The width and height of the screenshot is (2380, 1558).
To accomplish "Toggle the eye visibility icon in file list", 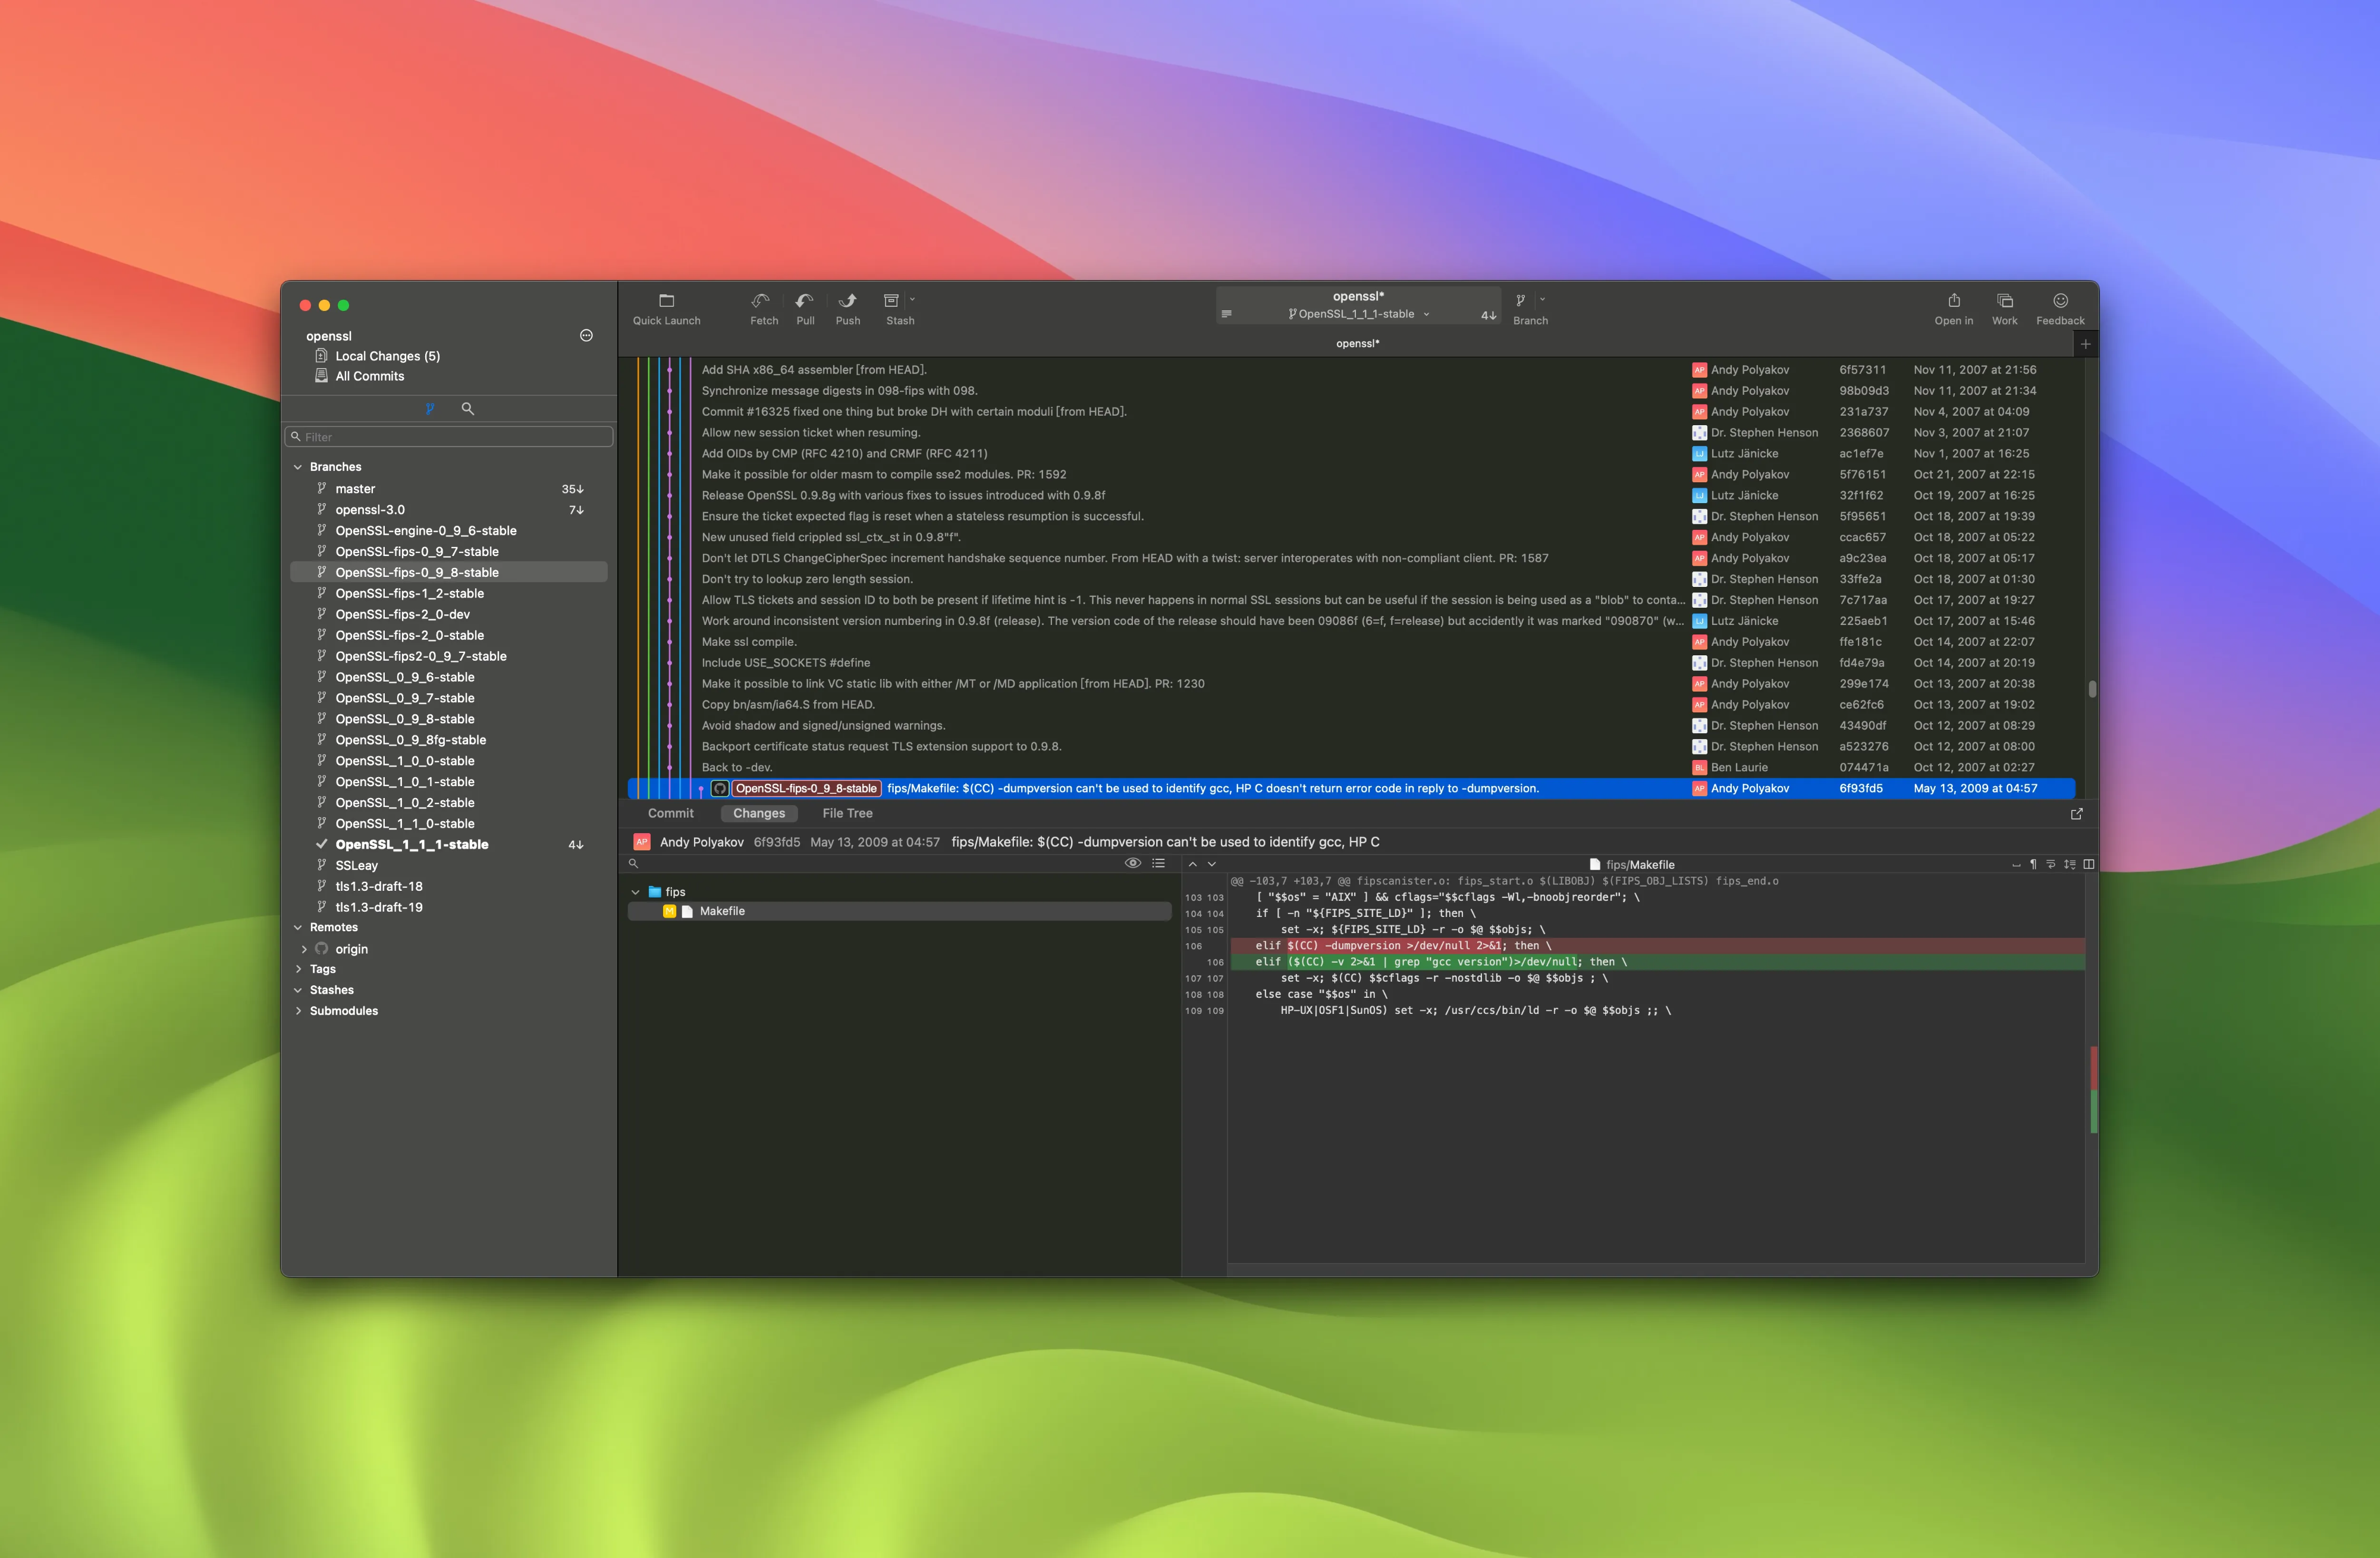I will (x=1132, y=863).
